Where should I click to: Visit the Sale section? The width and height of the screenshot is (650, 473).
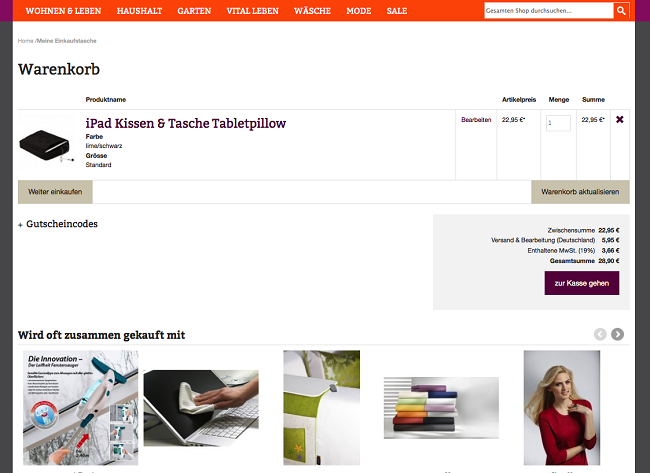coord(397,11)
